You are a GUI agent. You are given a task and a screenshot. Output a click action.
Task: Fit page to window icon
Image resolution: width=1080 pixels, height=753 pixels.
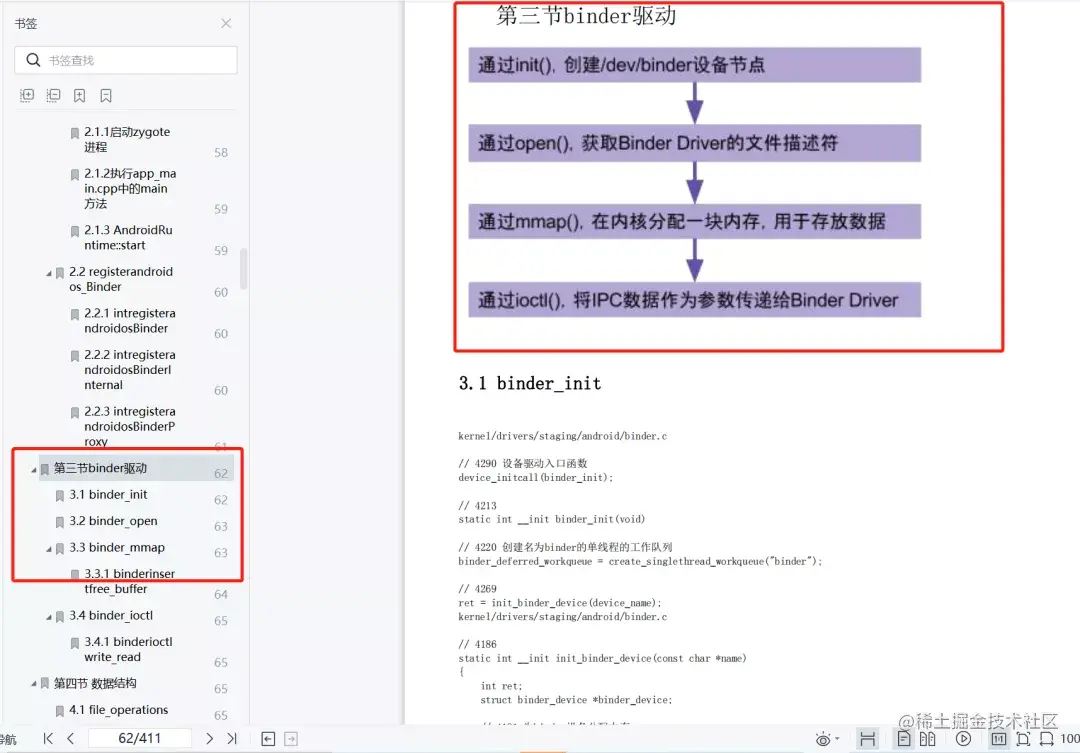pos(1024,739)
